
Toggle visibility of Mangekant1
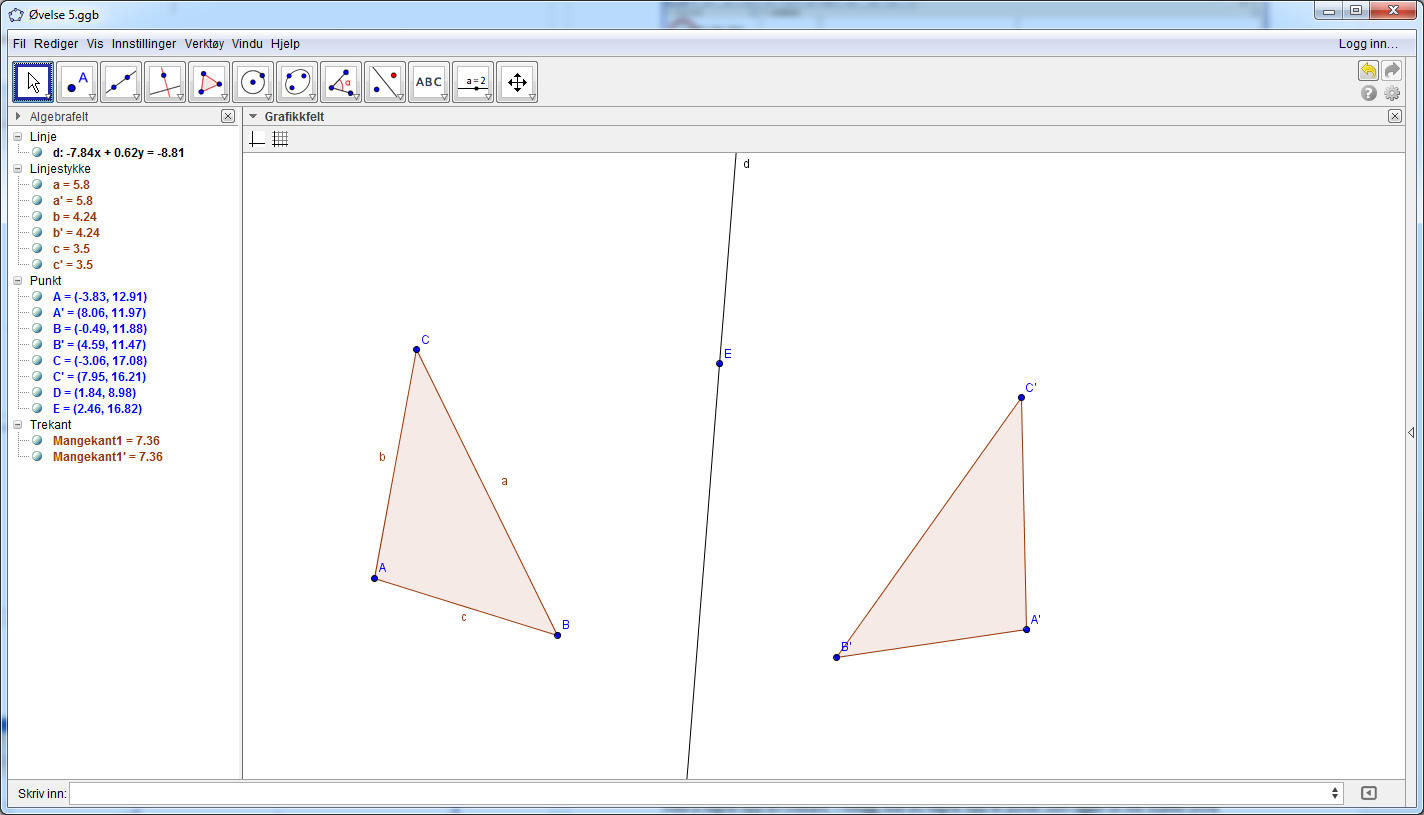click(x=37, y=441)
